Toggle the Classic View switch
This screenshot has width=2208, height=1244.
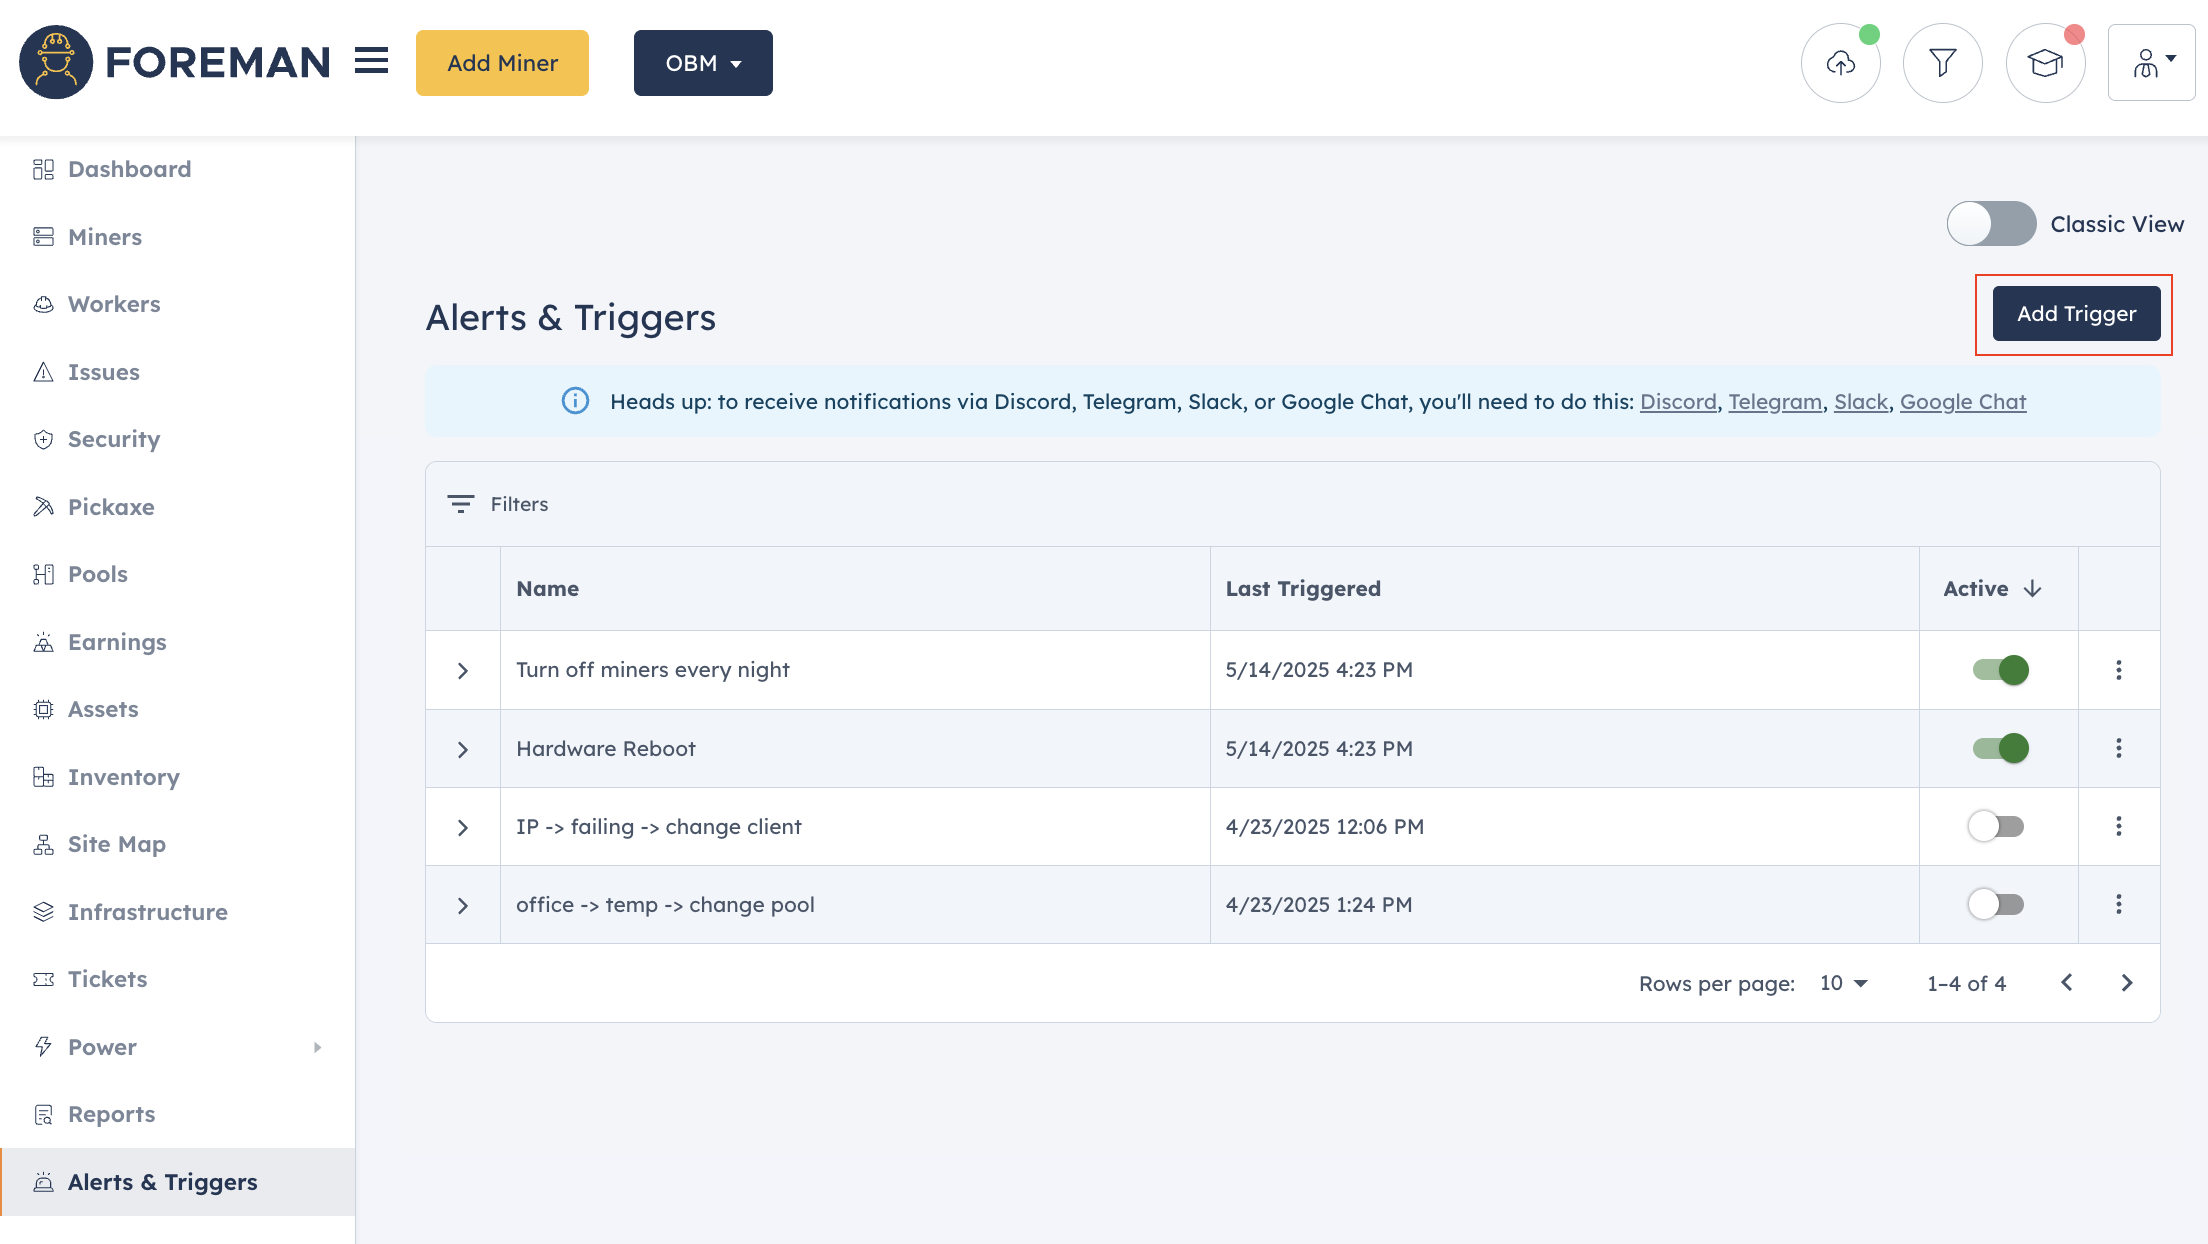pos(1991,224)
